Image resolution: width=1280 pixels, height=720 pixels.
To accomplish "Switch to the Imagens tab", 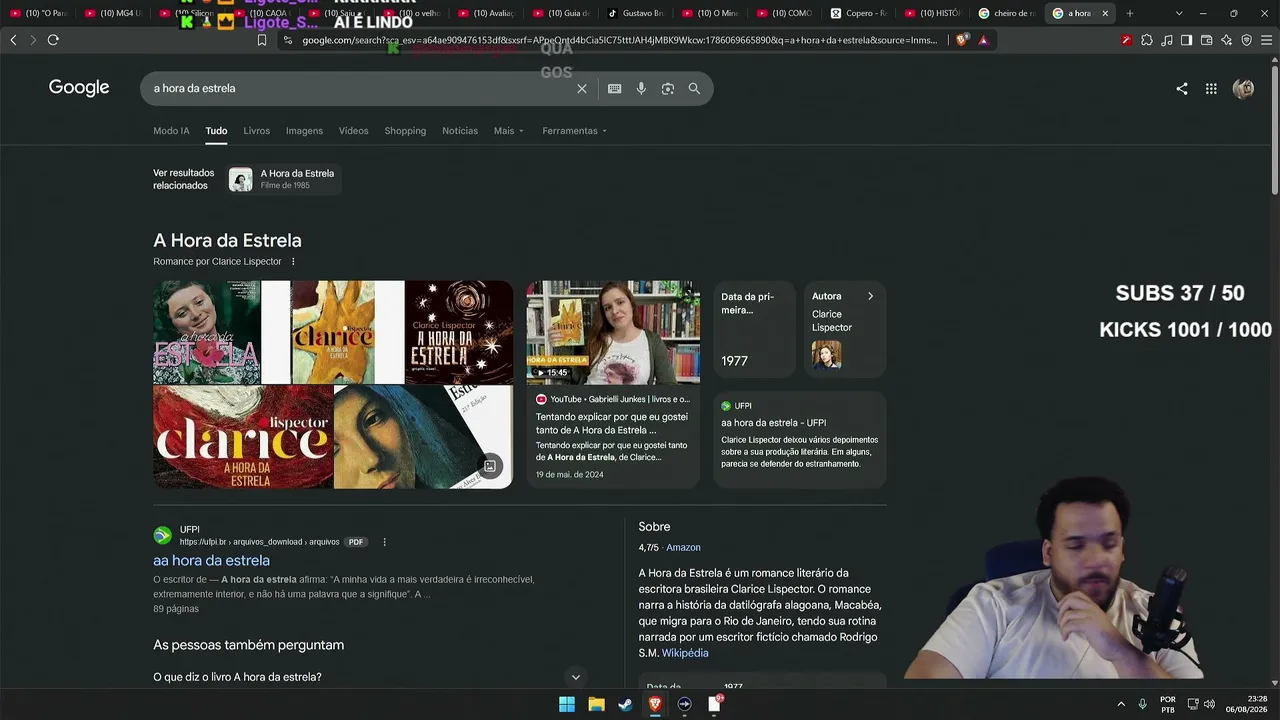I will click(x=304, y=131).
